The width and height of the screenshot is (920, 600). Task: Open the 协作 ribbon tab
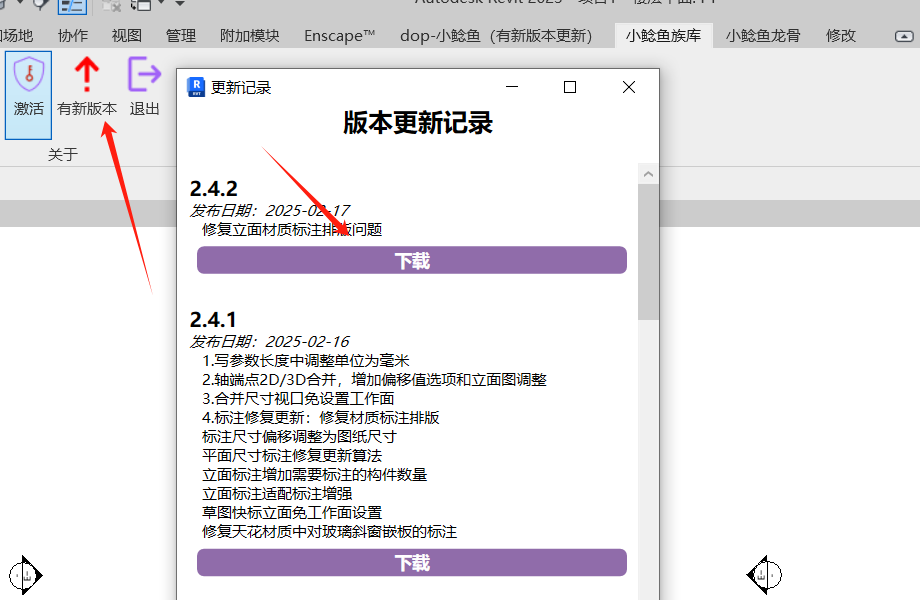pyautogui.click(x=73, y=36)
